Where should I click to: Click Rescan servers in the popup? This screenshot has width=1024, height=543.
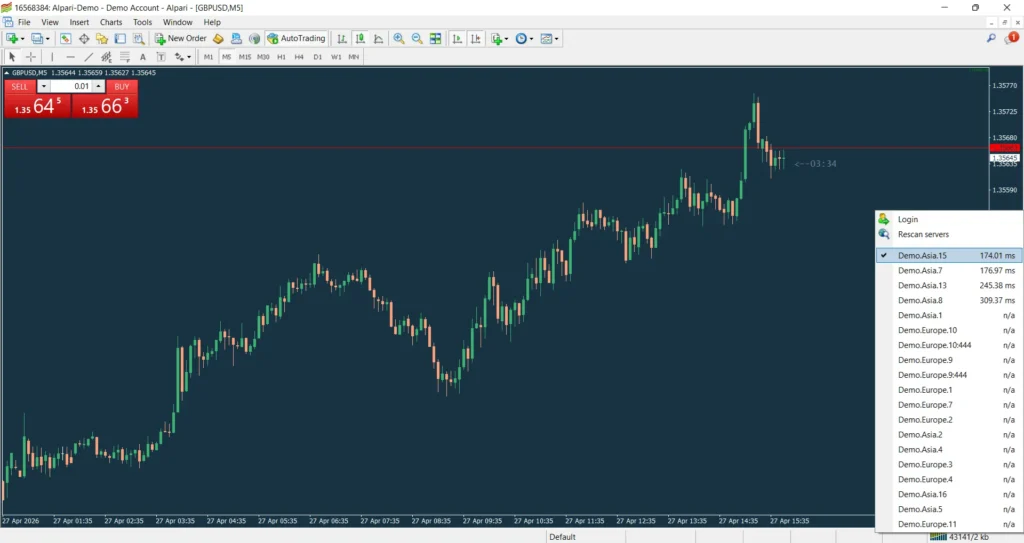(x=949, y=235)
